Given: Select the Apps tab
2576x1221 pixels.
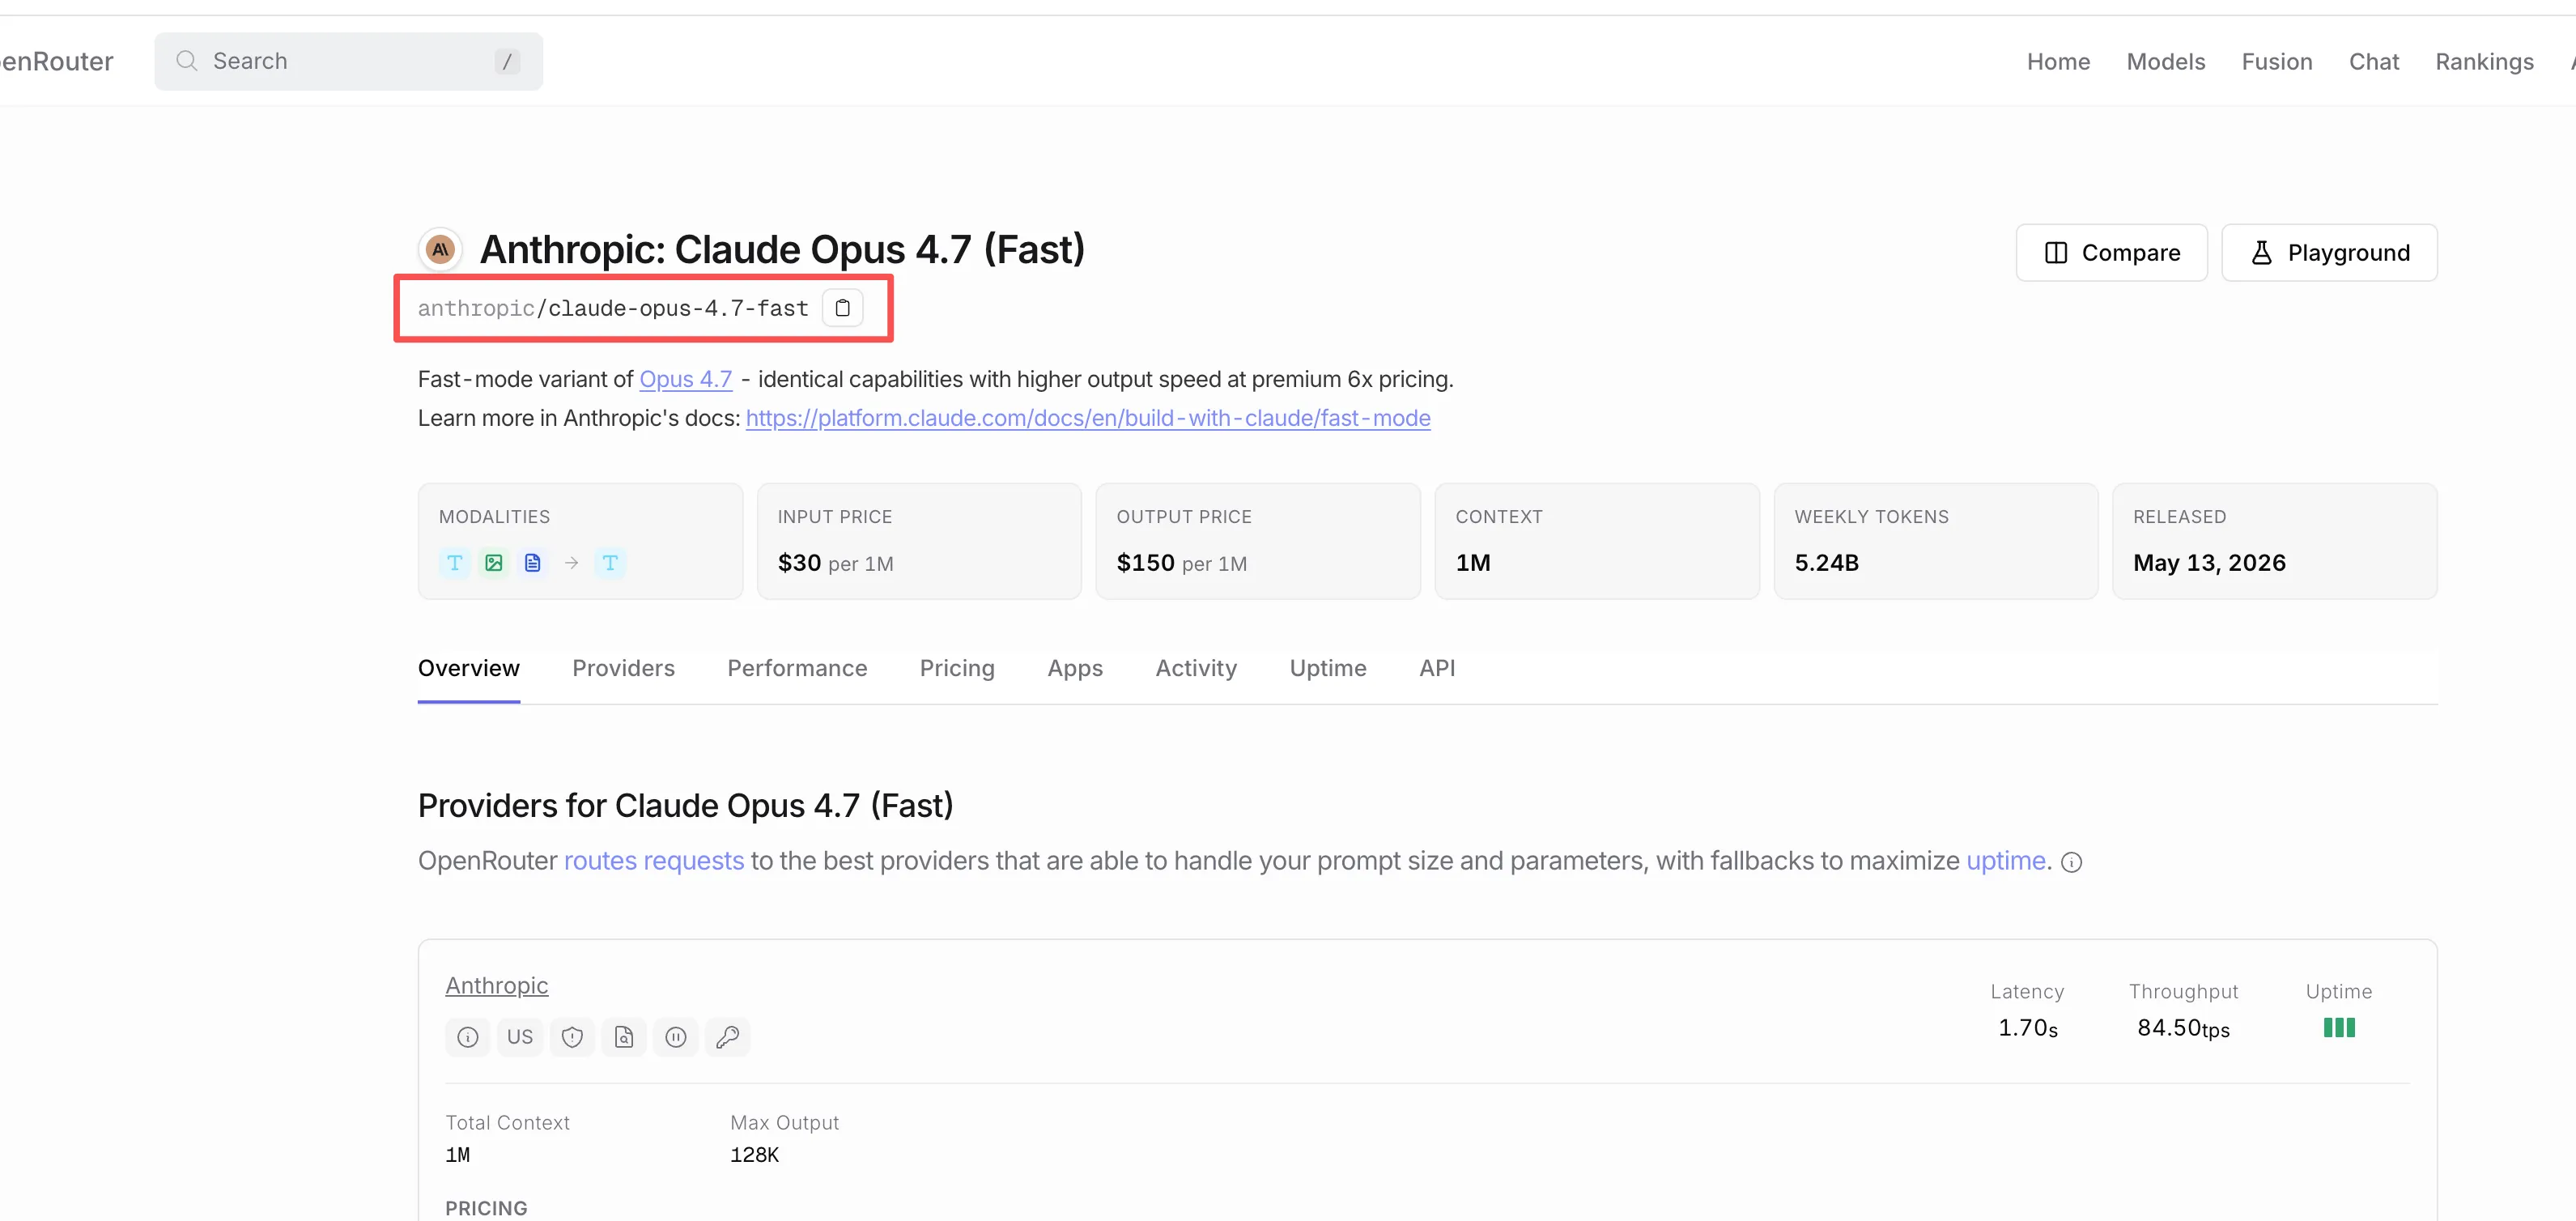Looking at the screenshot, I should 1075,668.
